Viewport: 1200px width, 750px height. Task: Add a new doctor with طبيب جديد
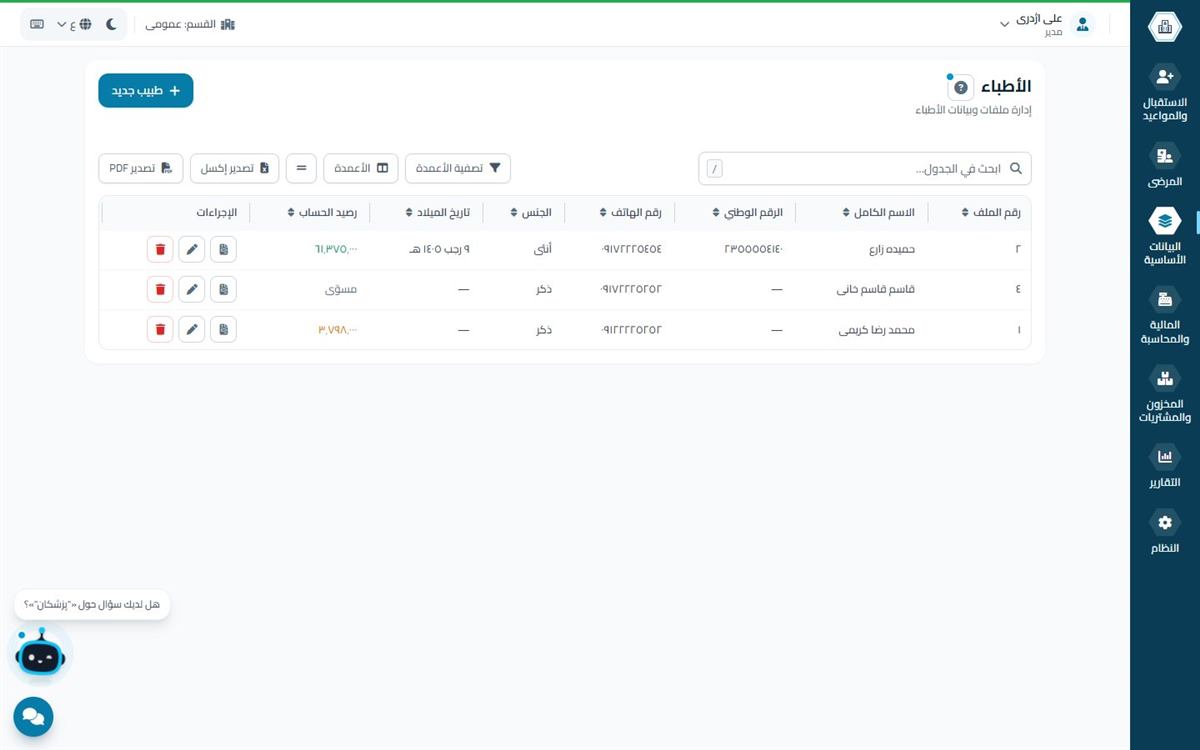click(146, 91)
